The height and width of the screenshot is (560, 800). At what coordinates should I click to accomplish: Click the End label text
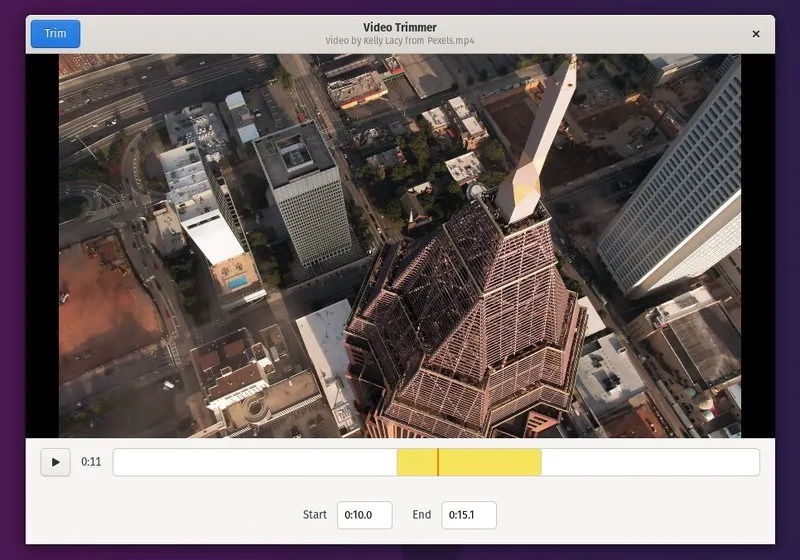(421, 515)
